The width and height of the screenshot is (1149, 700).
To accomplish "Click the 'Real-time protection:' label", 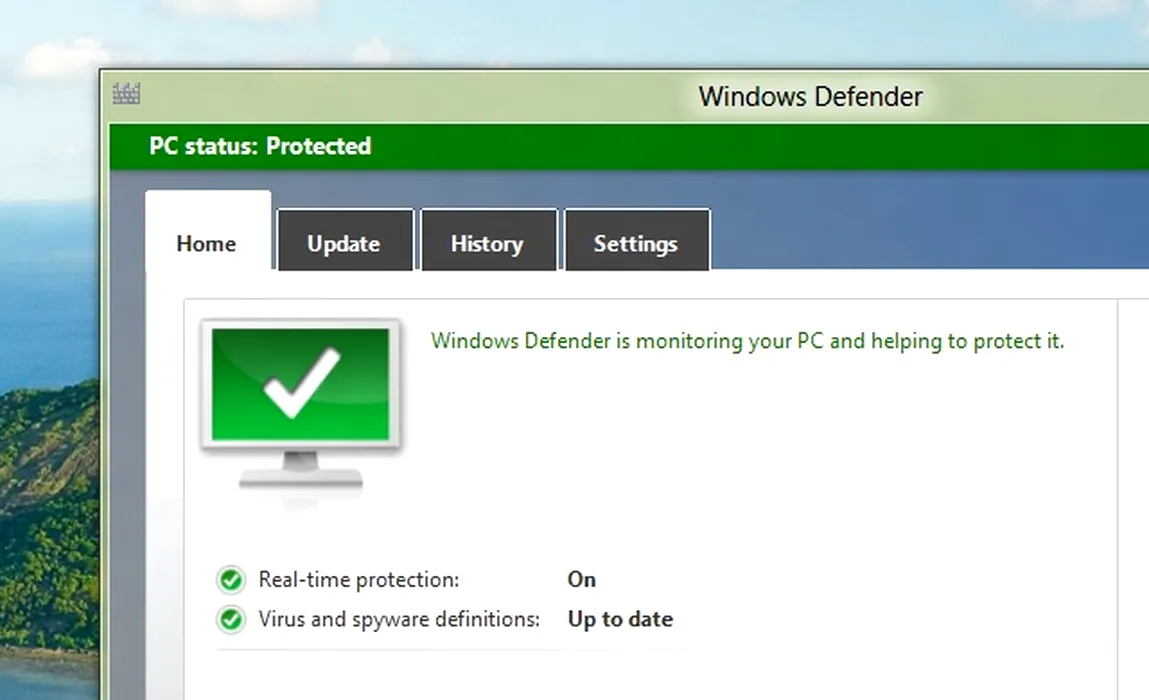I will tap(358, 580).
